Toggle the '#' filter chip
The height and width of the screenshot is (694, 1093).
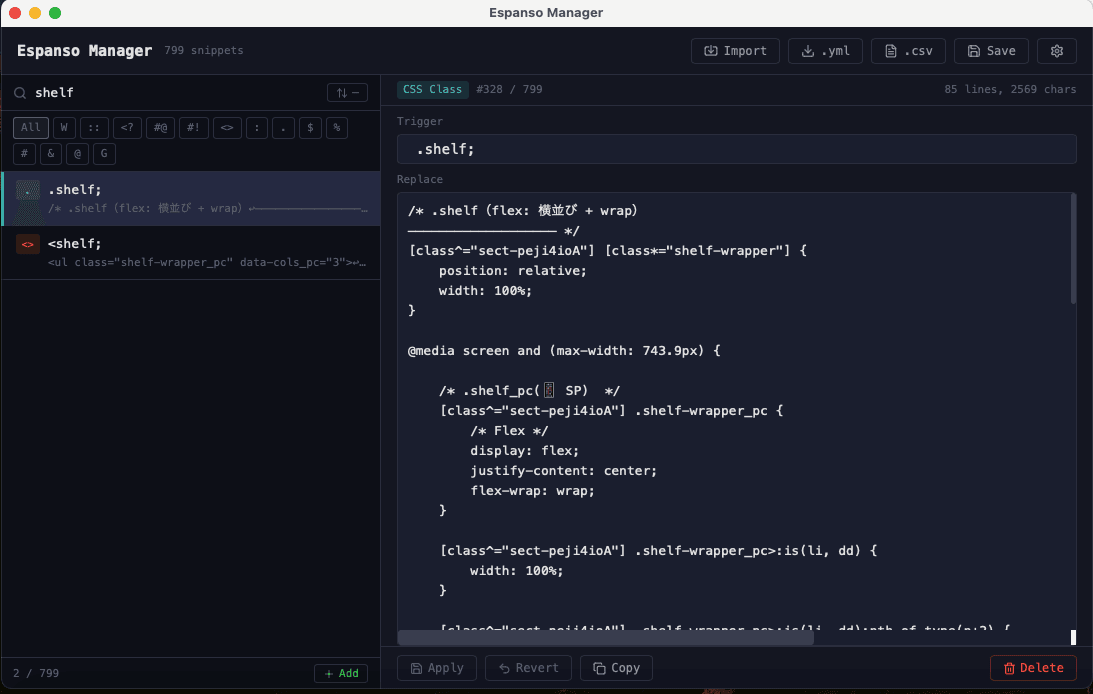click(24, 153)
